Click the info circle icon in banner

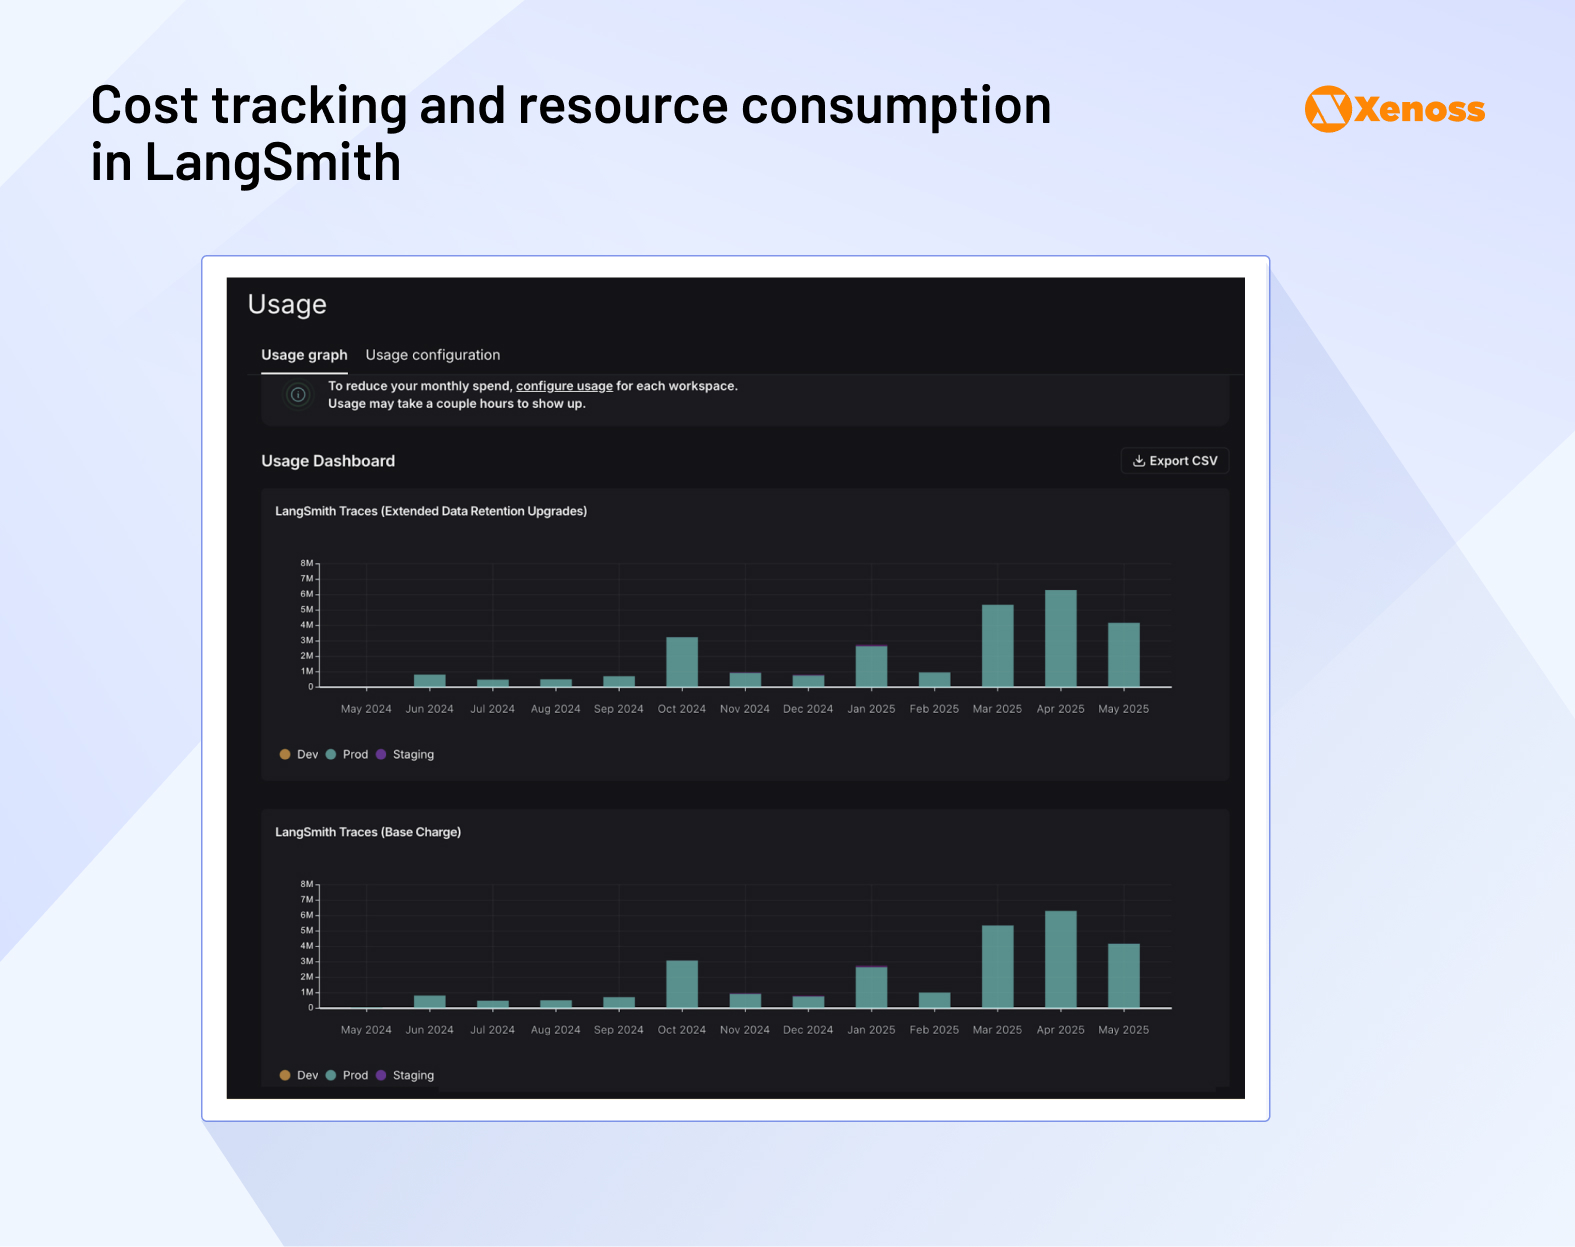298,395
